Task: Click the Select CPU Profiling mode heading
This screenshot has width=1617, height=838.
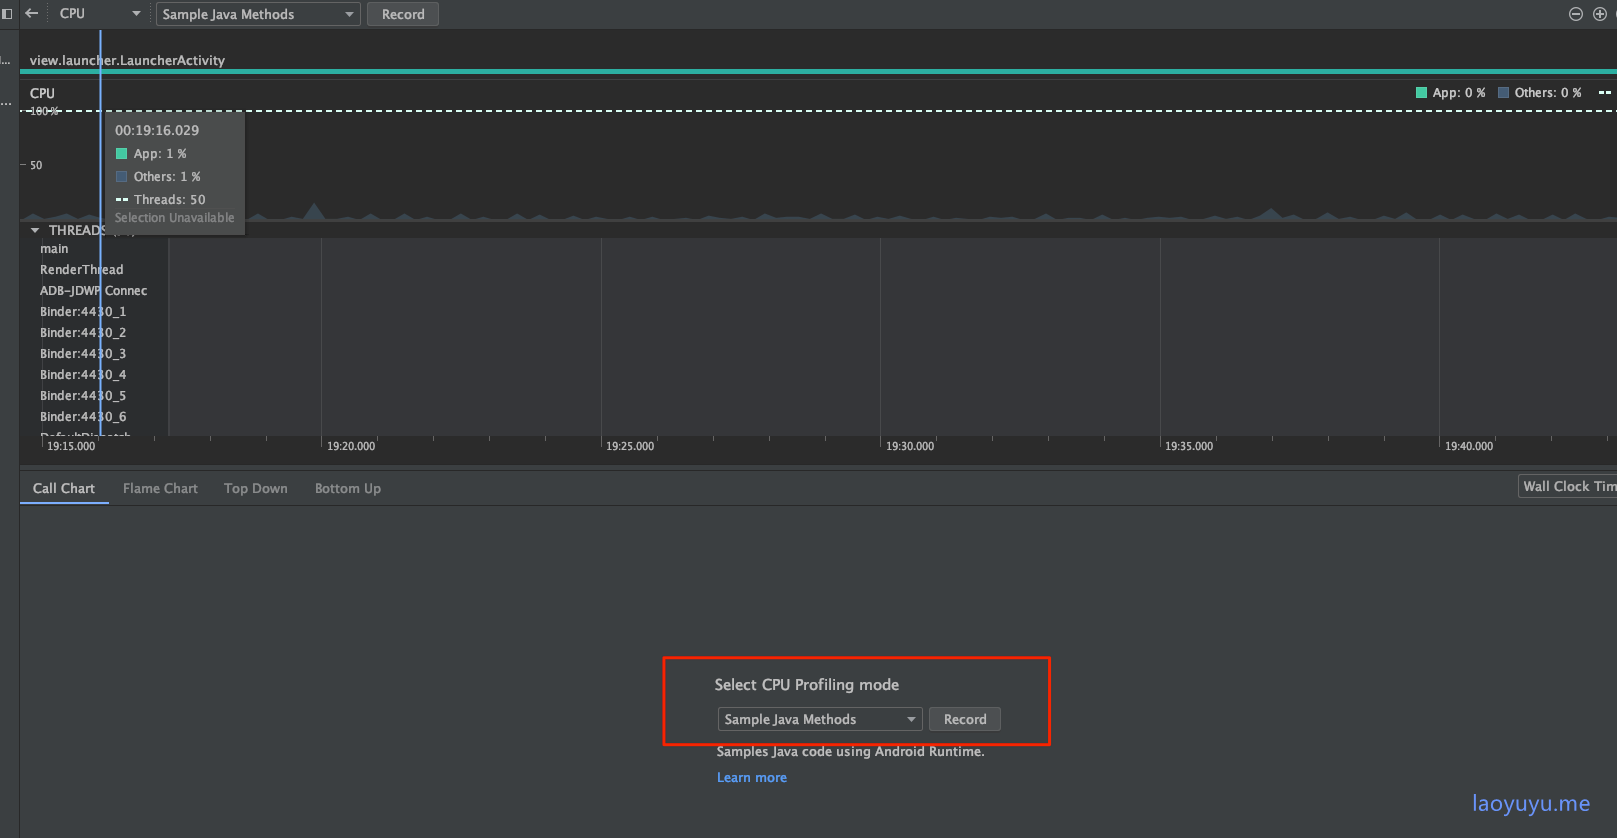Action: tap(807, 685)
